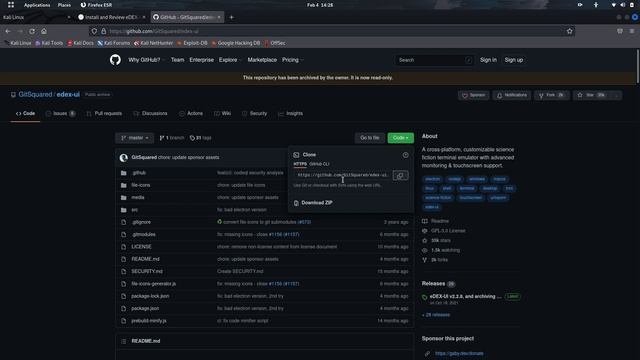Bookmark this page with the star icon
Image resolution: width=640 pixels, height=360 pixels.
[569, 31]
